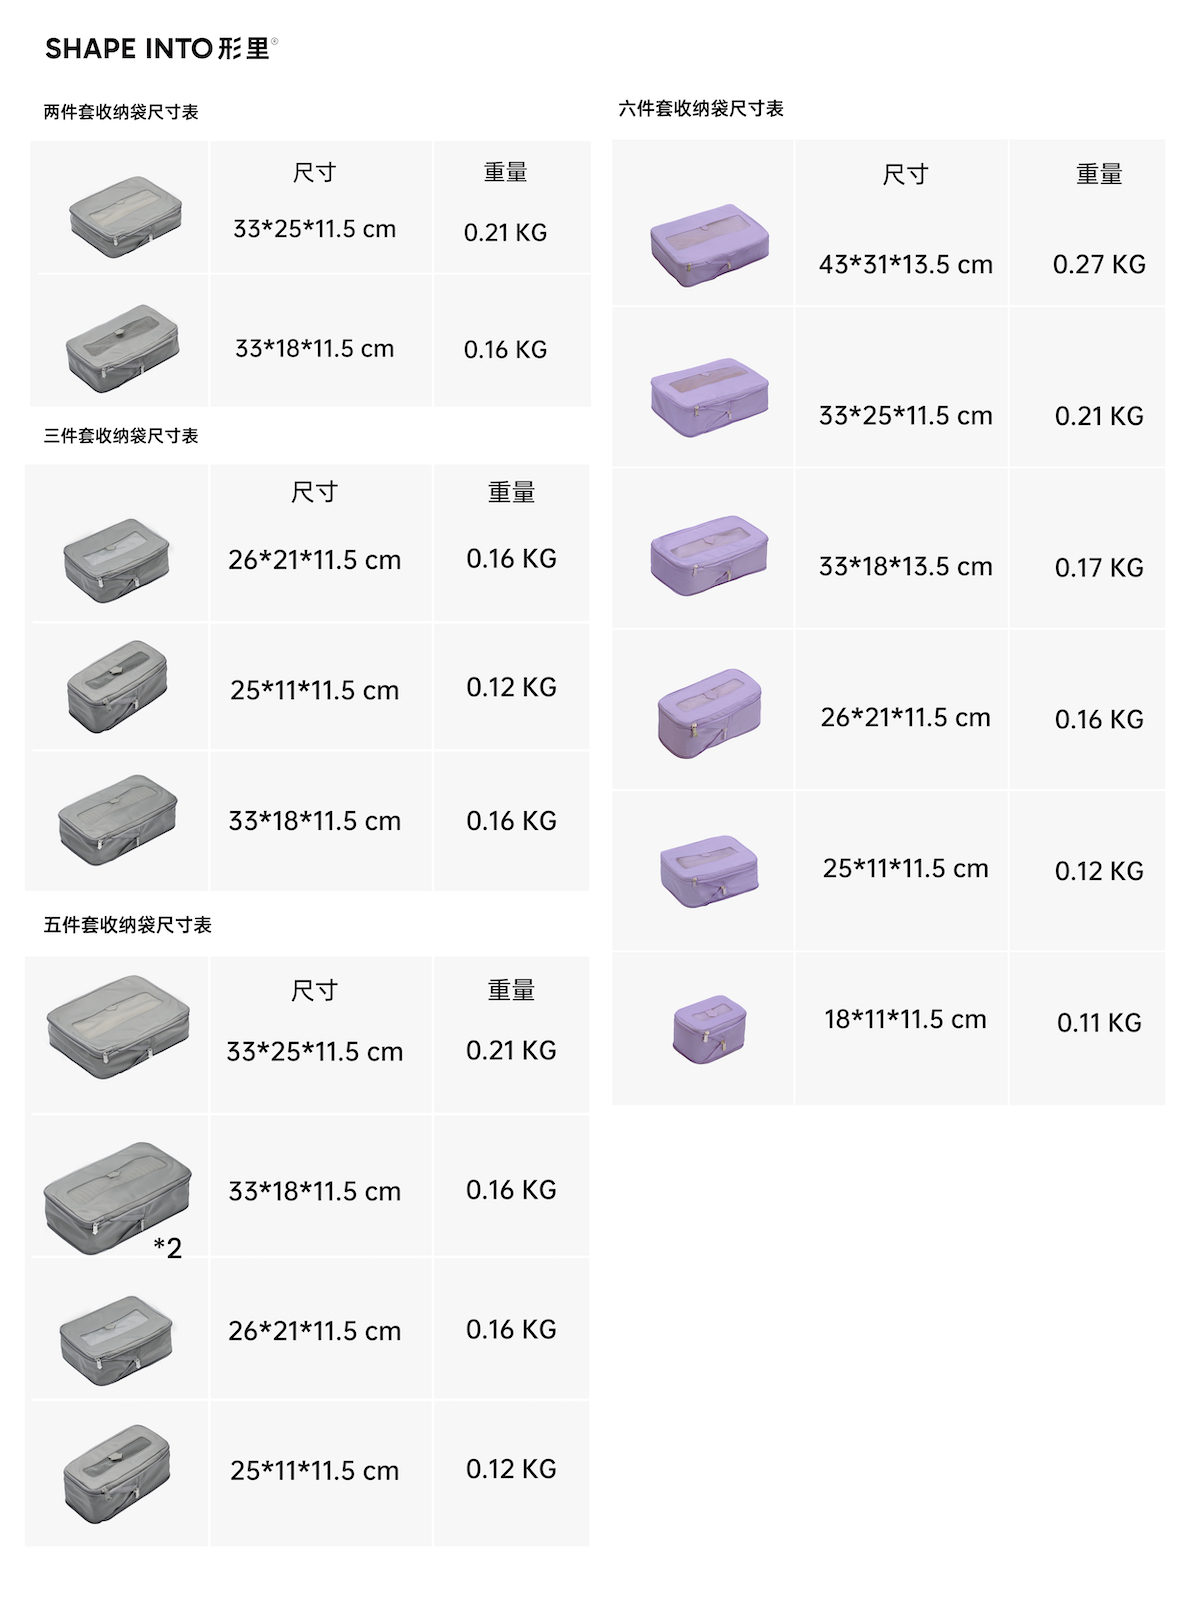Viewport: 1200px width, 1600px height.
Task: Click the 尺寸 header in six-piece table
Action: (905, 175)
